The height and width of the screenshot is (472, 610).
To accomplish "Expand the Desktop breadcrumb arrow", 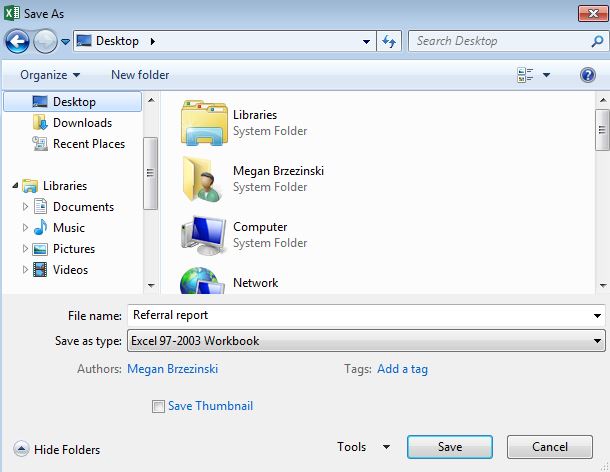I will tap(152, 41).
